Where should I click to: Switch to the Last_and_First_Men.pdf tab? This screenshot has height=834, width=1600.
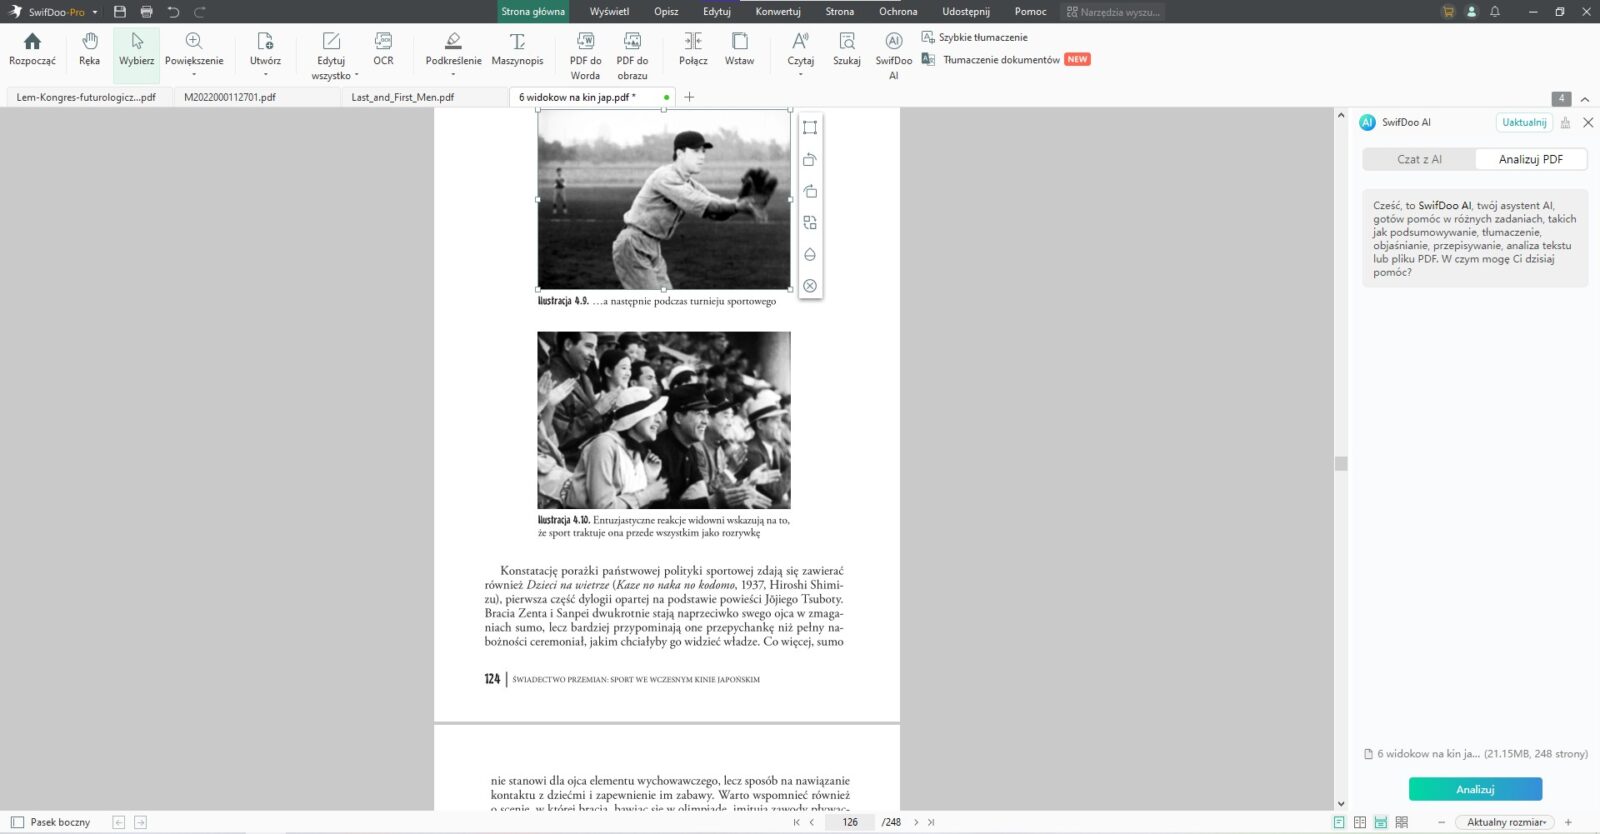coord(403,97)
